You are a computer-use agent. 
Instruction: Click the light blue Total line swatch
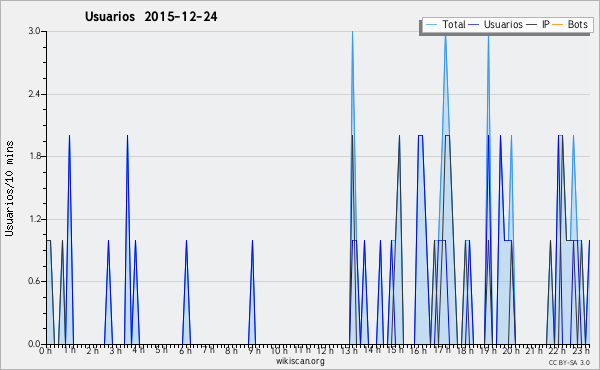(x=431, y=25)
